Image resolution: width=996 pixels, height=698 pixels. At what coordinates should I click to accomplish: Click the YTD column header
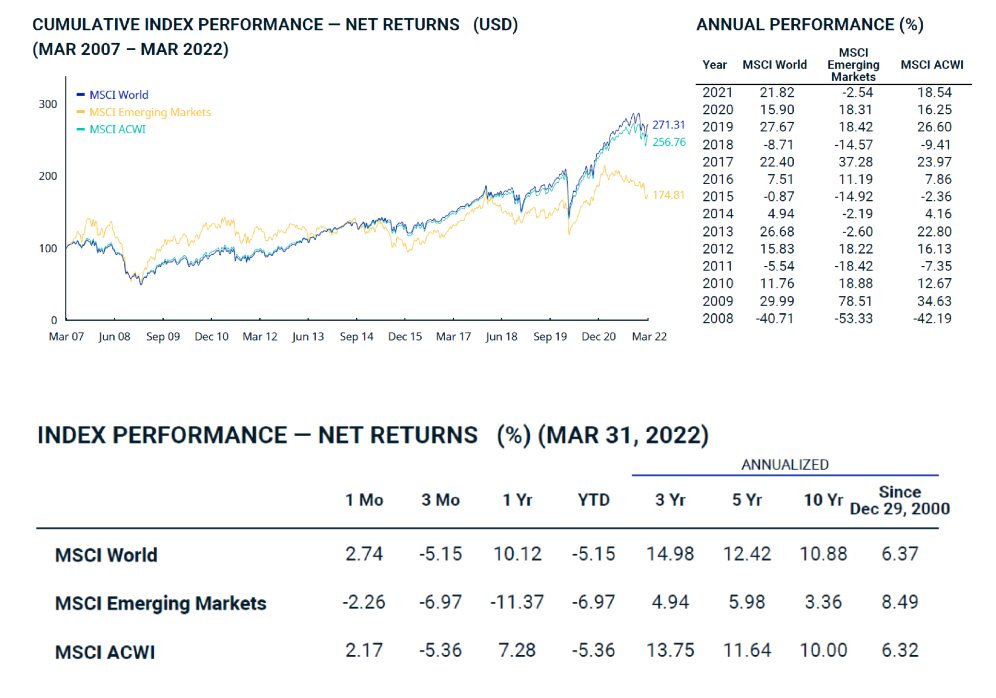click(594, 500)
